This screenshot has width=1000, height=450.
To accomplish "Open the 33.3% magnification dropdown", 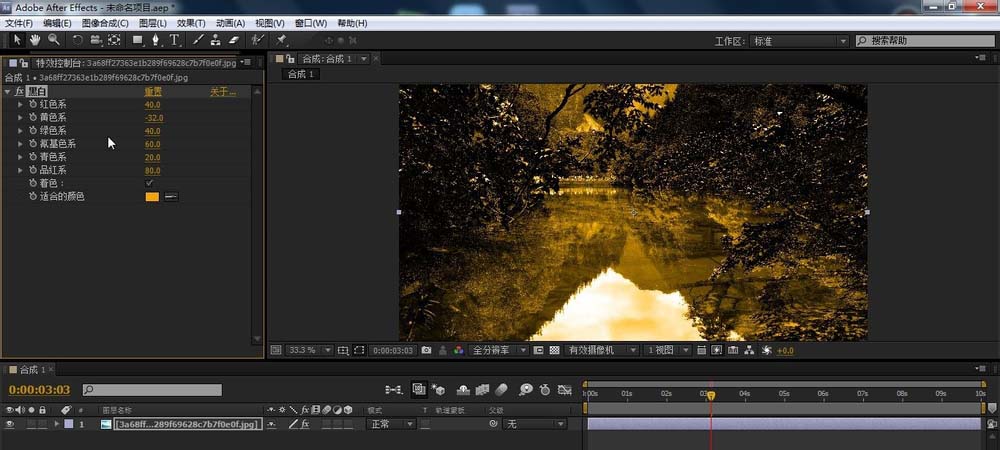I will point(304,350).
